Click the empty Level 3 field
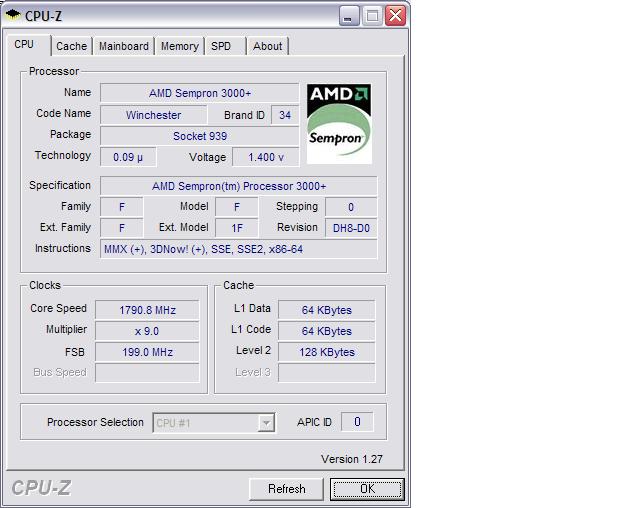Screen dimensions: 640x508 coord(327,373)
